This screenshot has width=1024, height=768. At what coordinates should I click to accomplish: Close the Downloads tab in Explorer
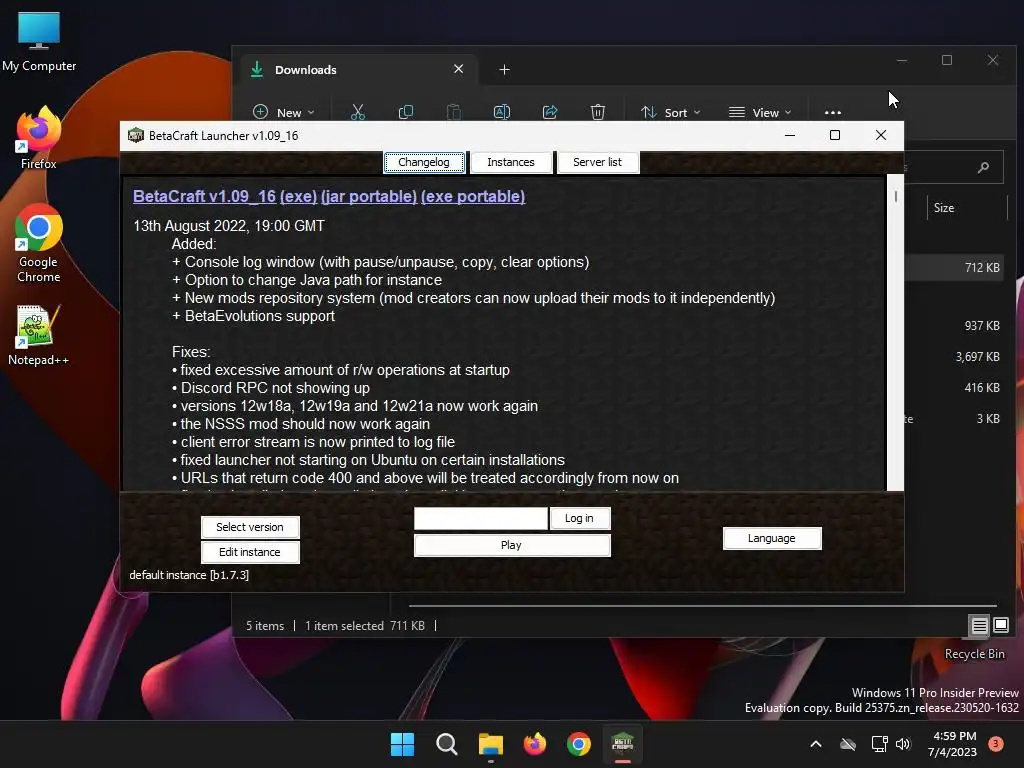(458, 69)
